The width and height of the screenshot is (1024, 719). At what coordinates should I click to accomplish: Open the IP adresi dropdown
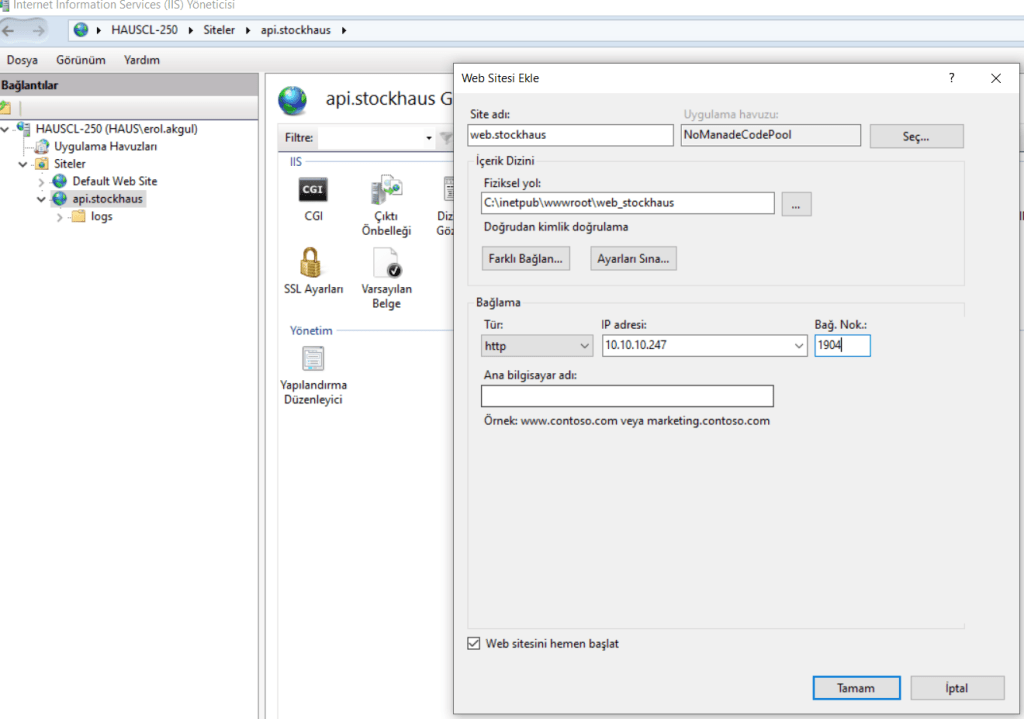[x=798, y=346]
